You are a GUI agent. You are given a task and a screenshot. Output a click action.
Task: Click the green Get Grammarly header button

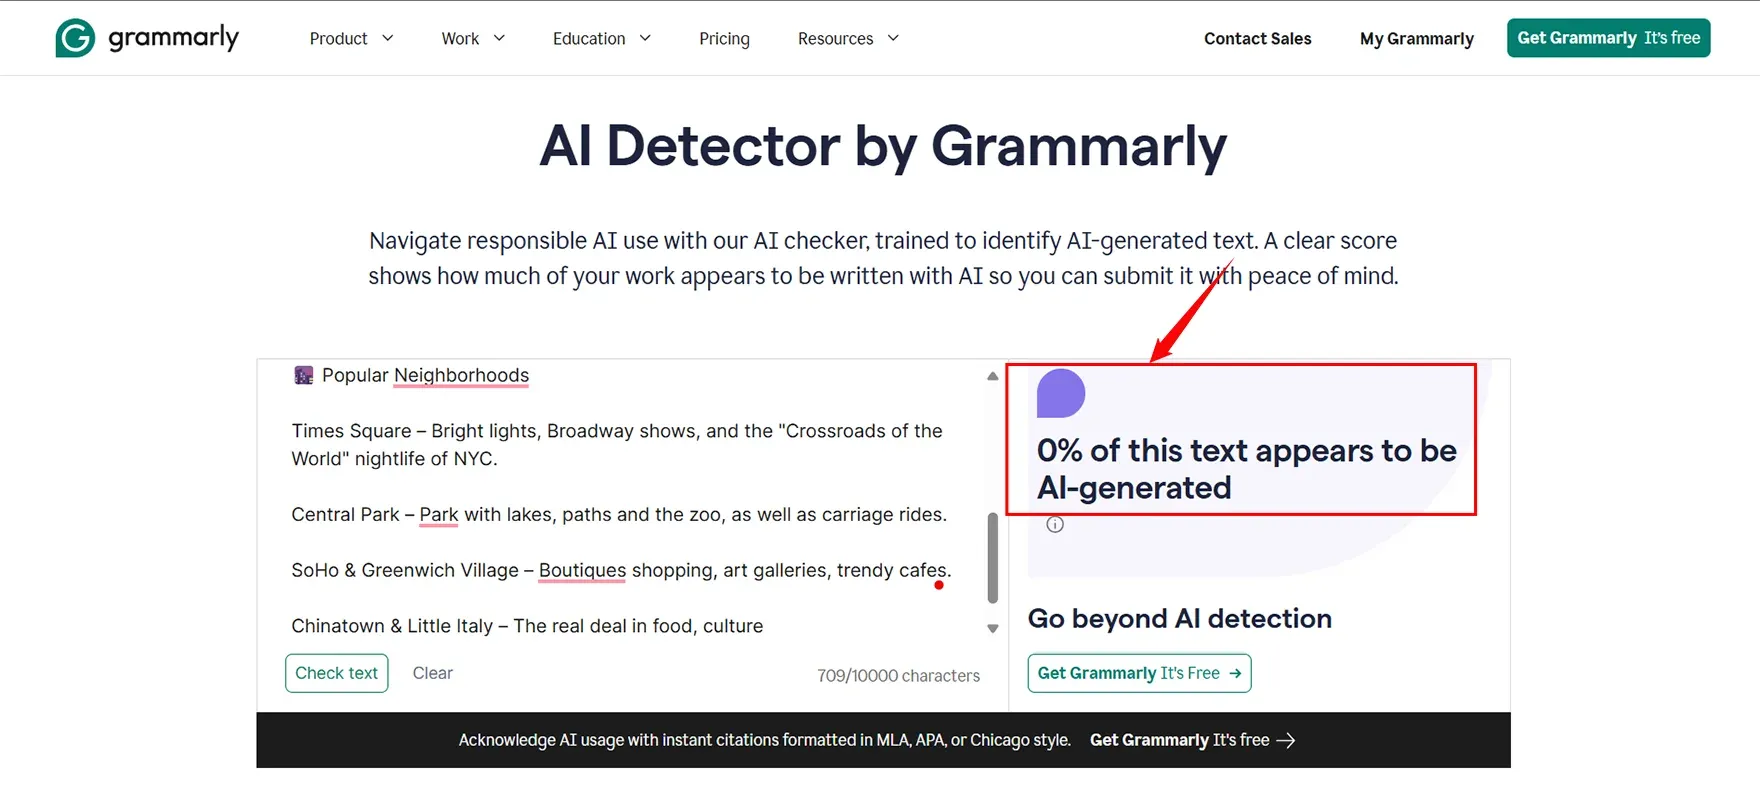click(1608, 38)
